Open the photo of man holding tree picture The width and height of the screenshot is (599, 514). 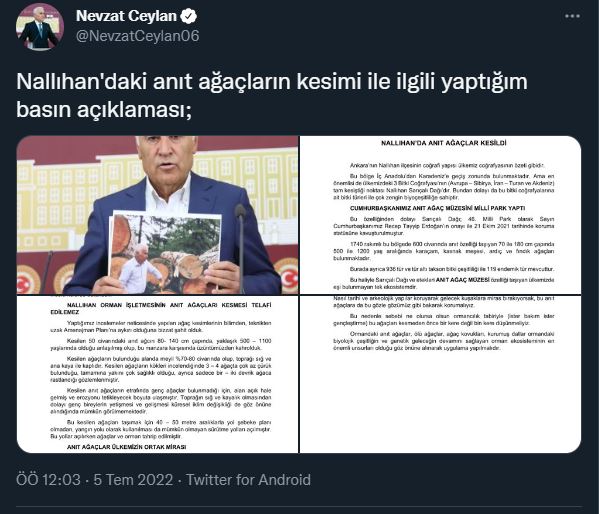click(x=157, y=215)
